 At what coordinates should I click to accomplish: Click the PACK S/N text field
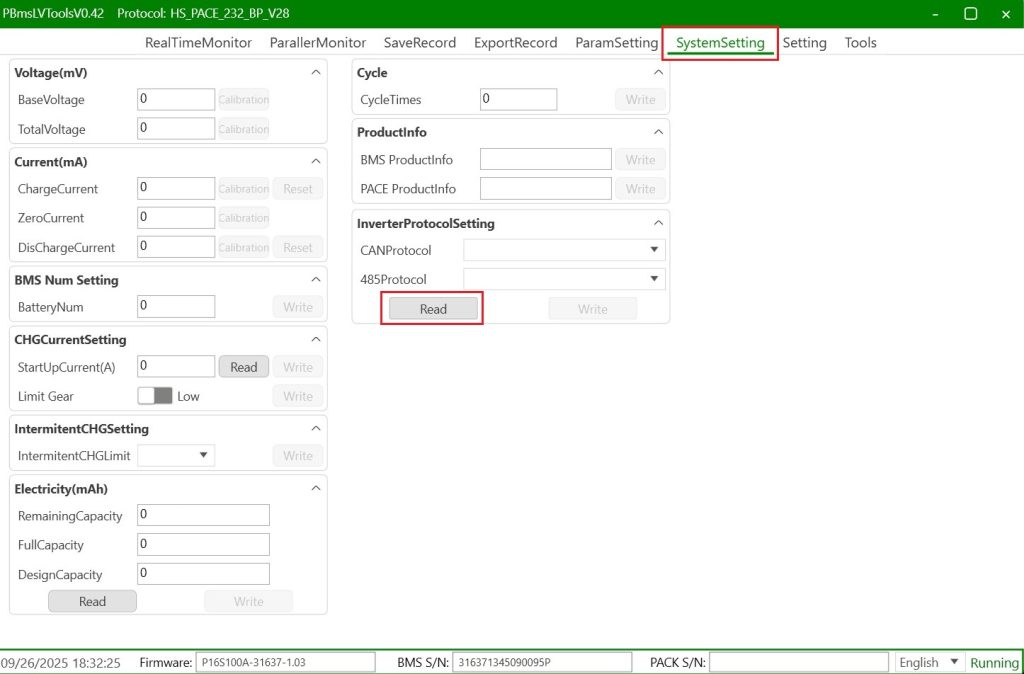[798, 662]
